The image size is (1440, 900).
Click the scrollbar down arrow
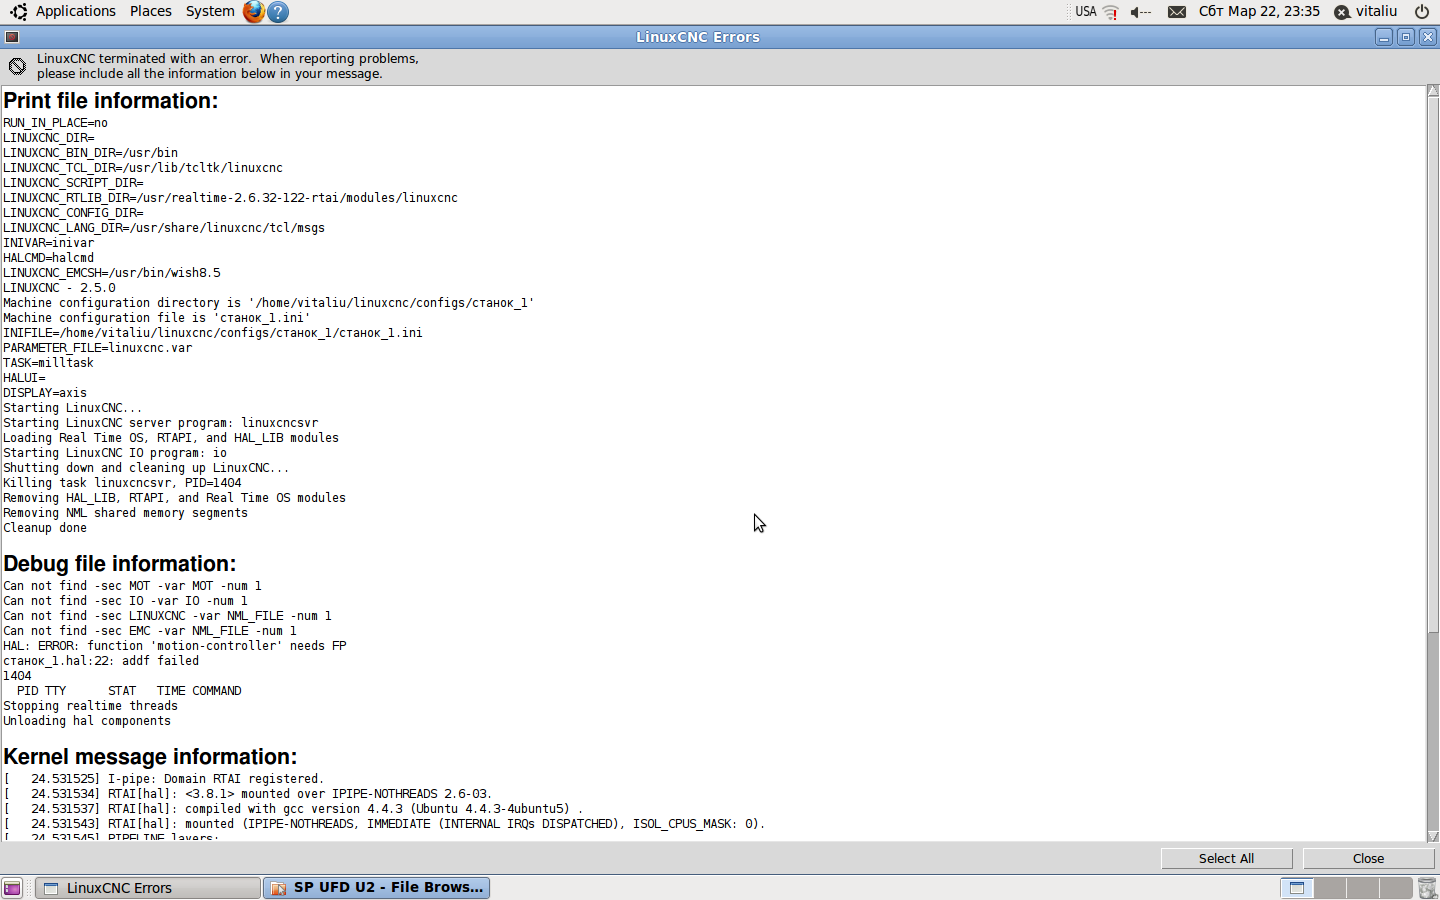coord(1433,836)
